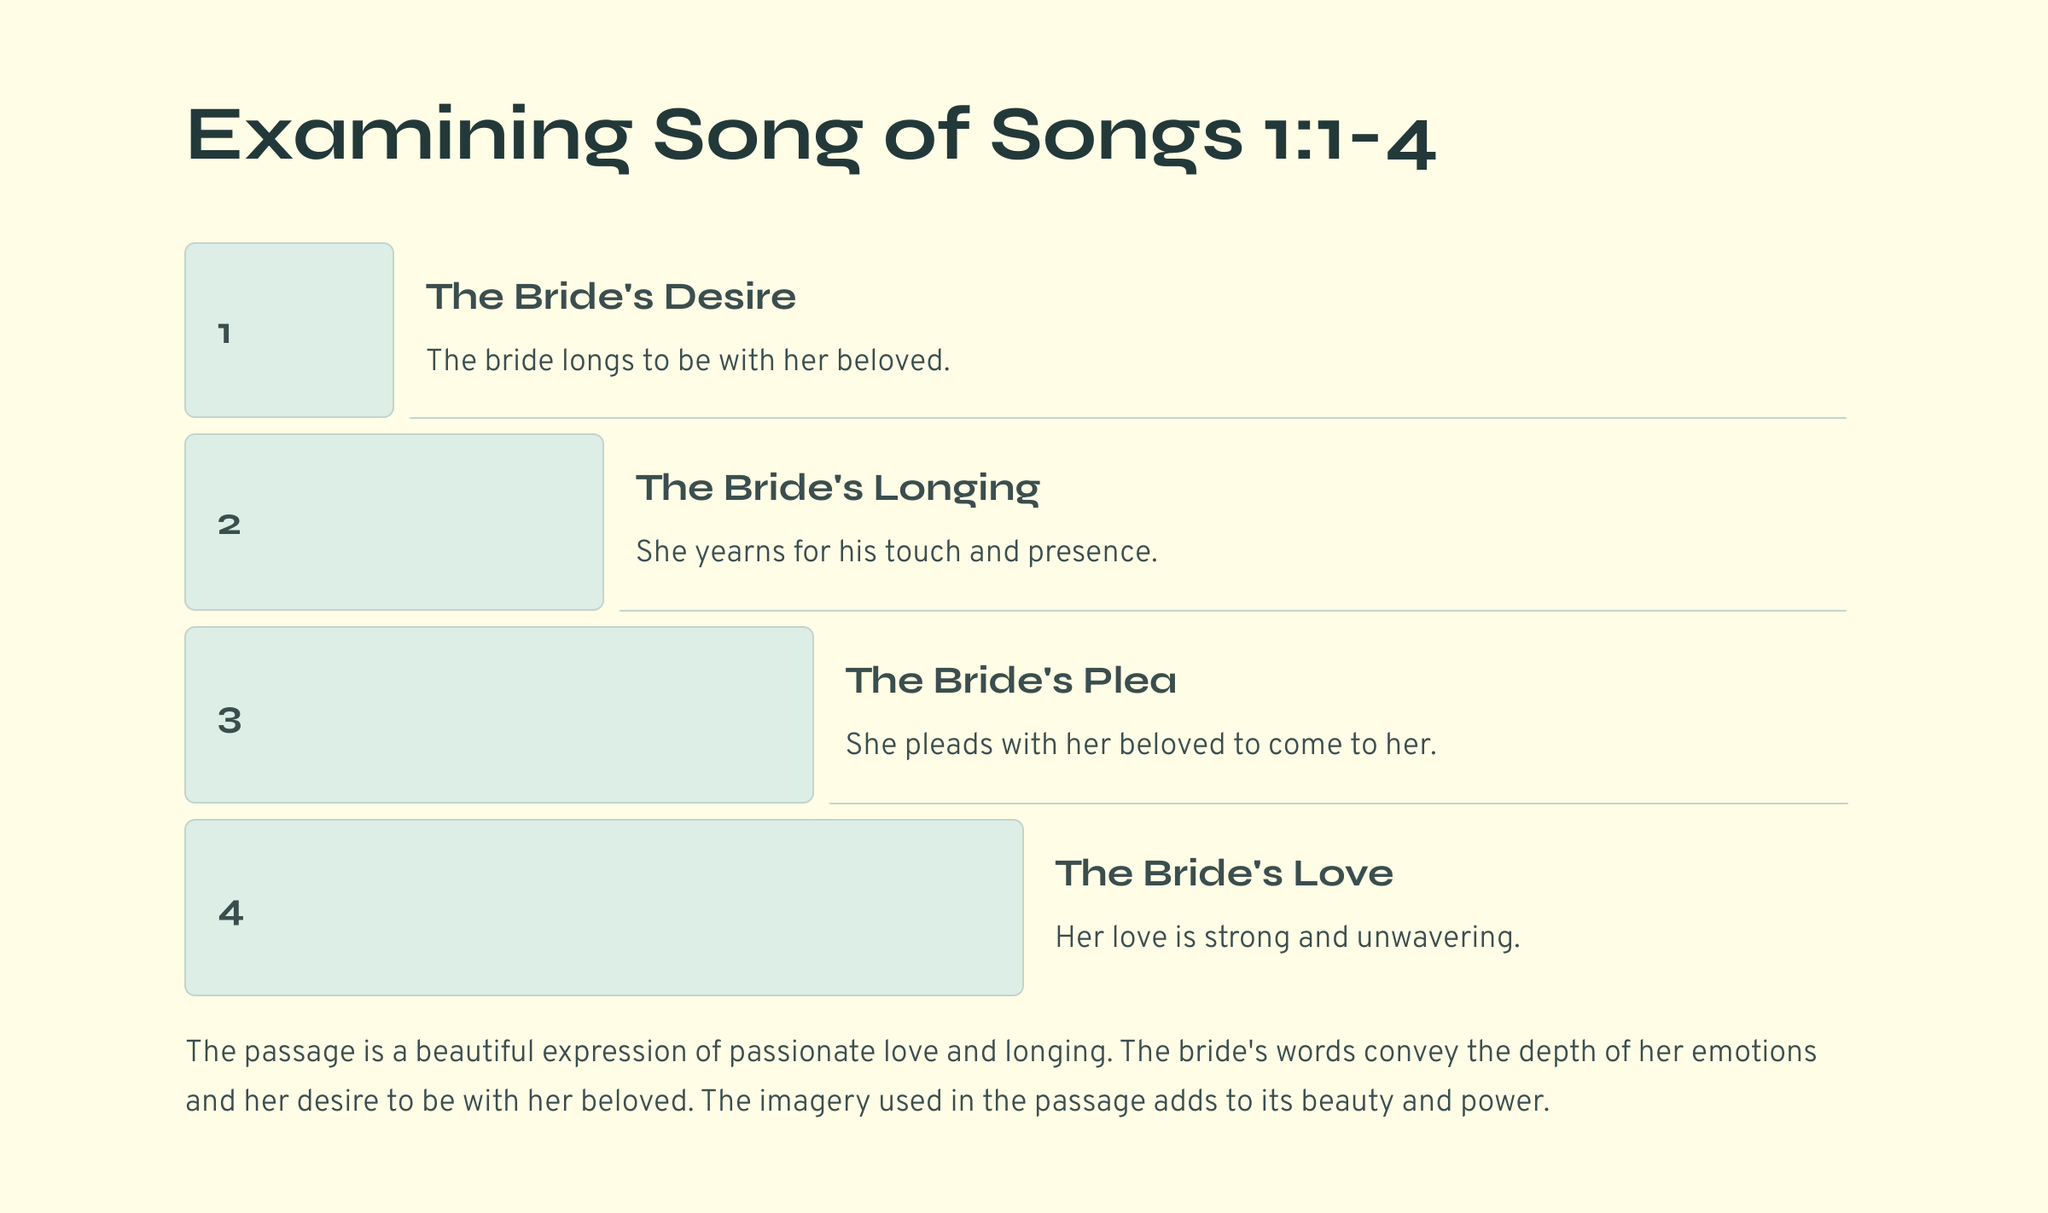Viewport: 2048px width, 1213px height.
Task: Click the widest box numbered 4
Action: (604, 908)
